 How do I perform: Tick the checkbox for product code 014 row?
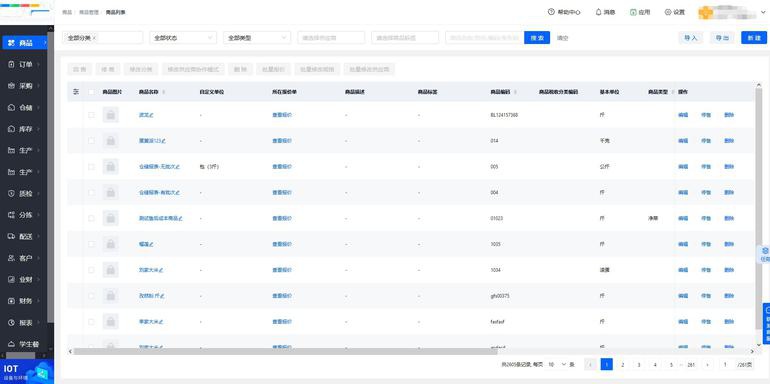point(91,140)
